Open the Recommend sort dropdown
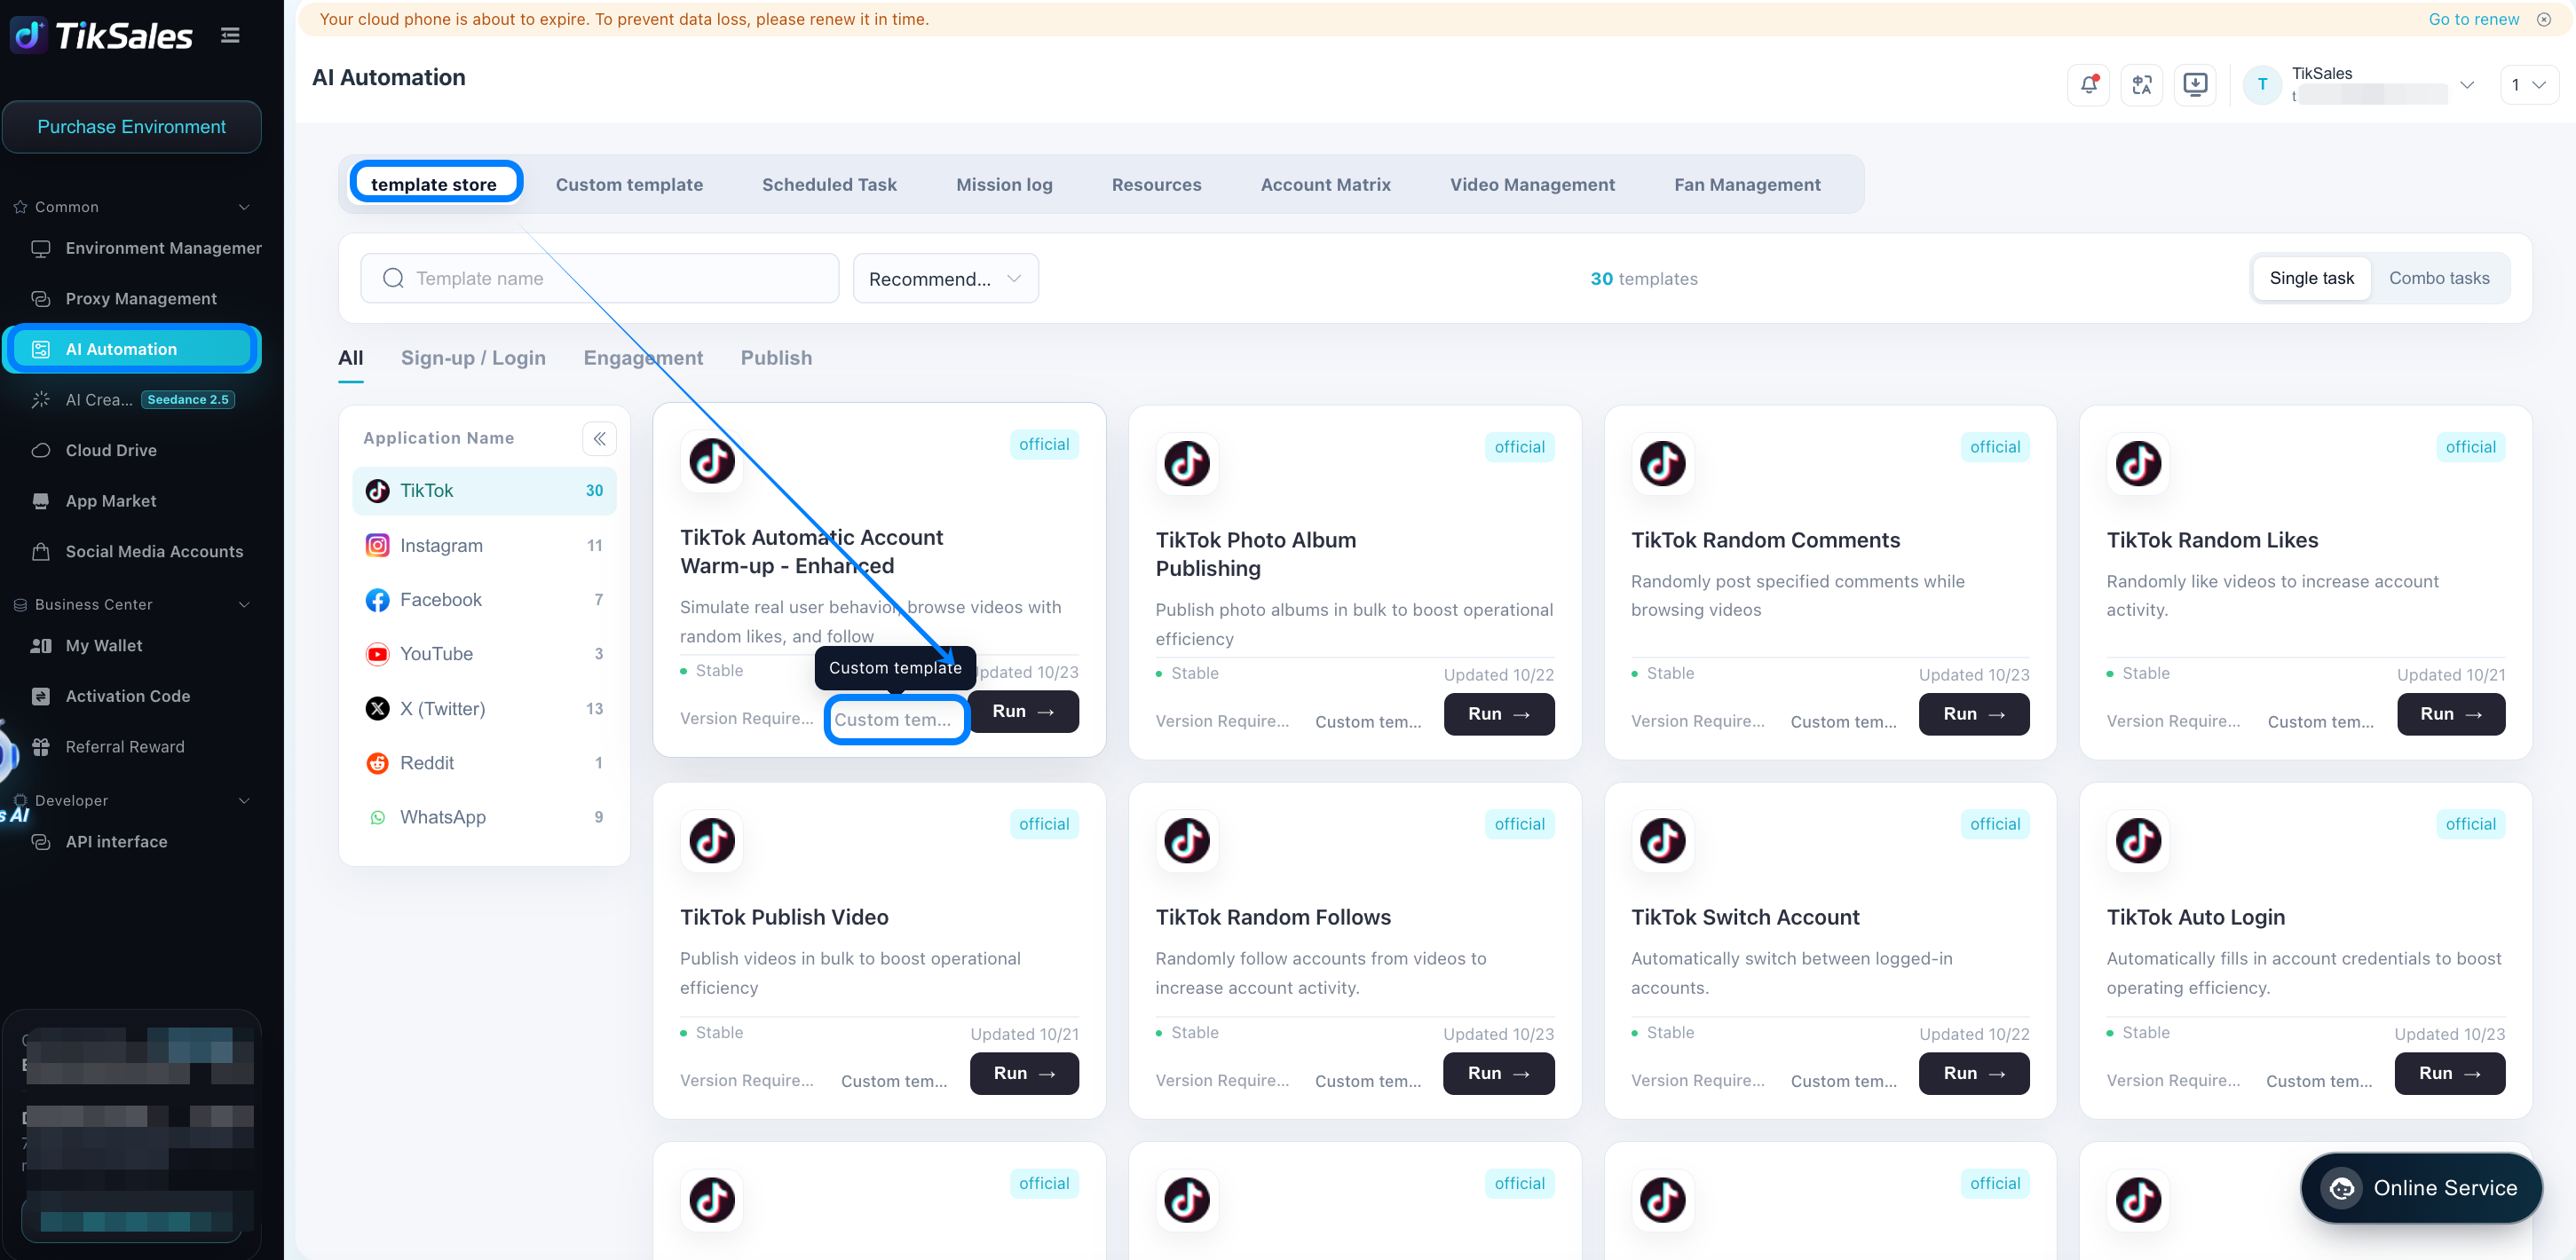2576x1260 pixels. (945, 279)
